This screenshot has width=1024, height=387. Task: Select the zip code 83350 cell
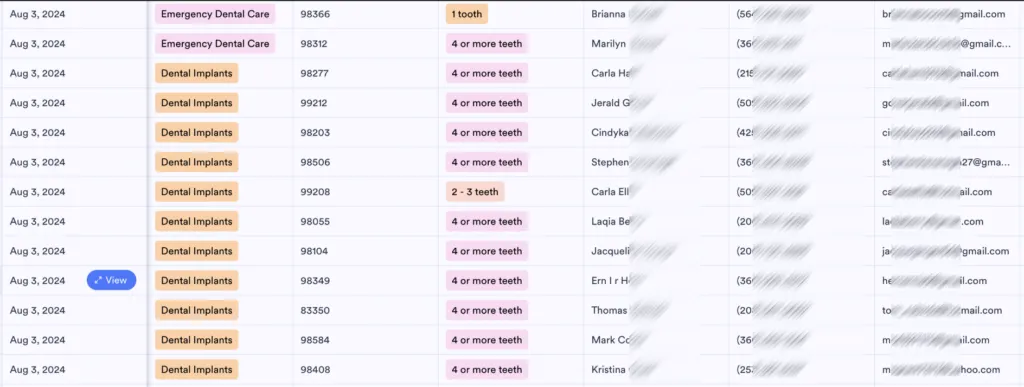click(x=366, y=311)
